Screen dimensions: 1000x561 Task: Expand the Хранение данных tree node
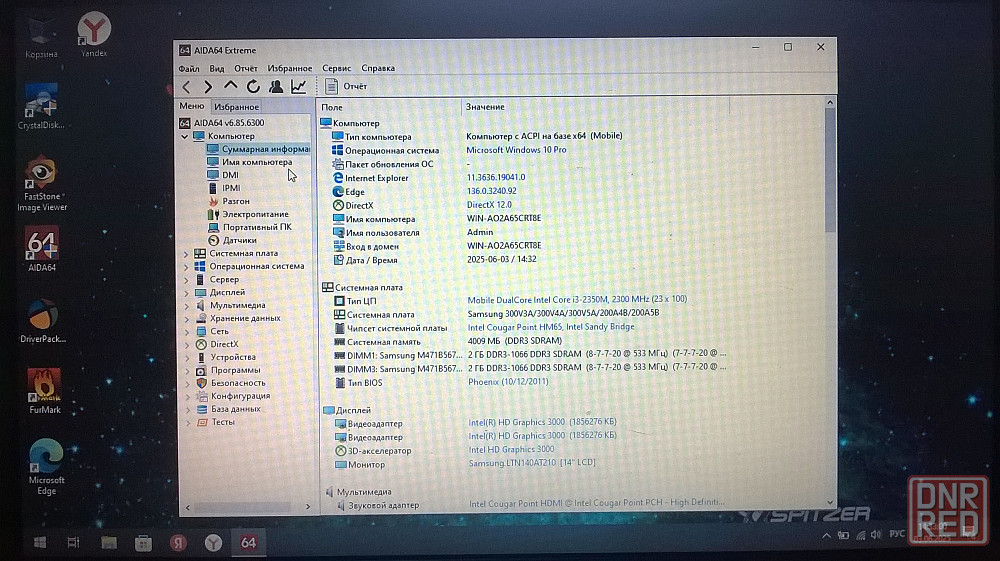187,319
